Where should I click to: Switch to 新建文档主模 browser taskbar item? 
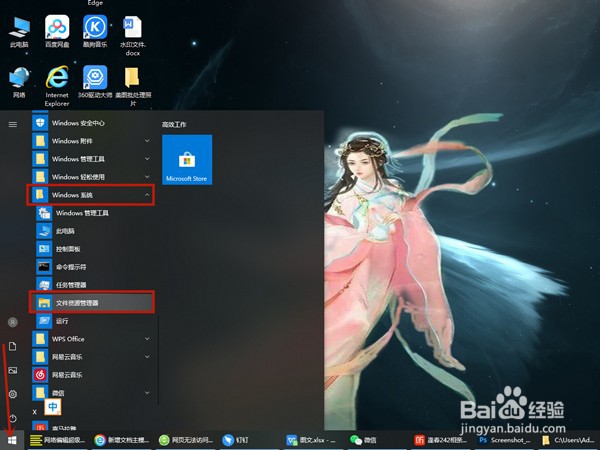coord(122,440)
